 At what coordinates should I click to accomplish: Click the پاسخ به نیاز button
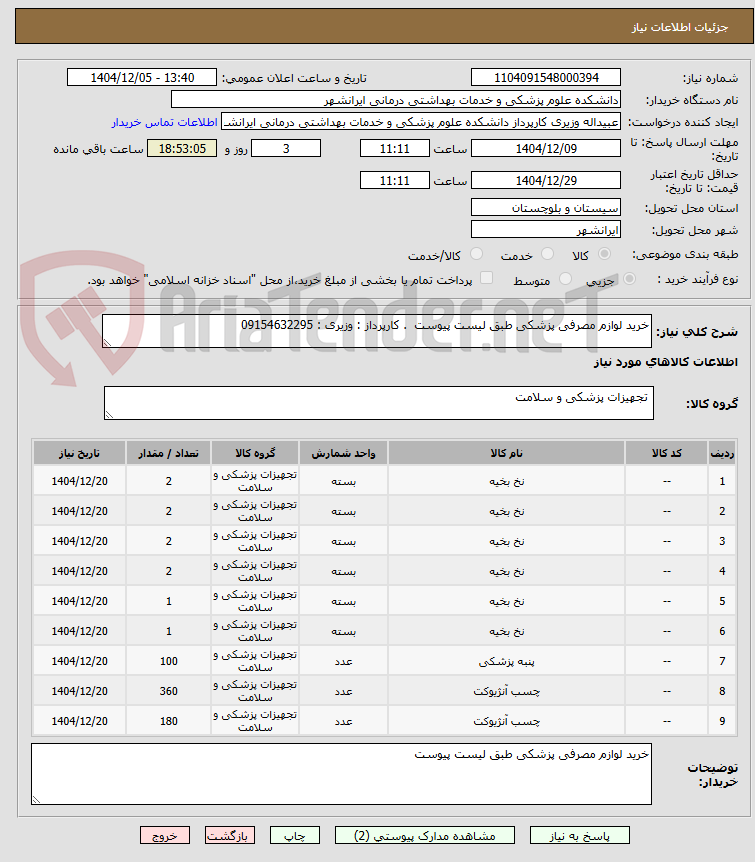click(x=580, y=836)
